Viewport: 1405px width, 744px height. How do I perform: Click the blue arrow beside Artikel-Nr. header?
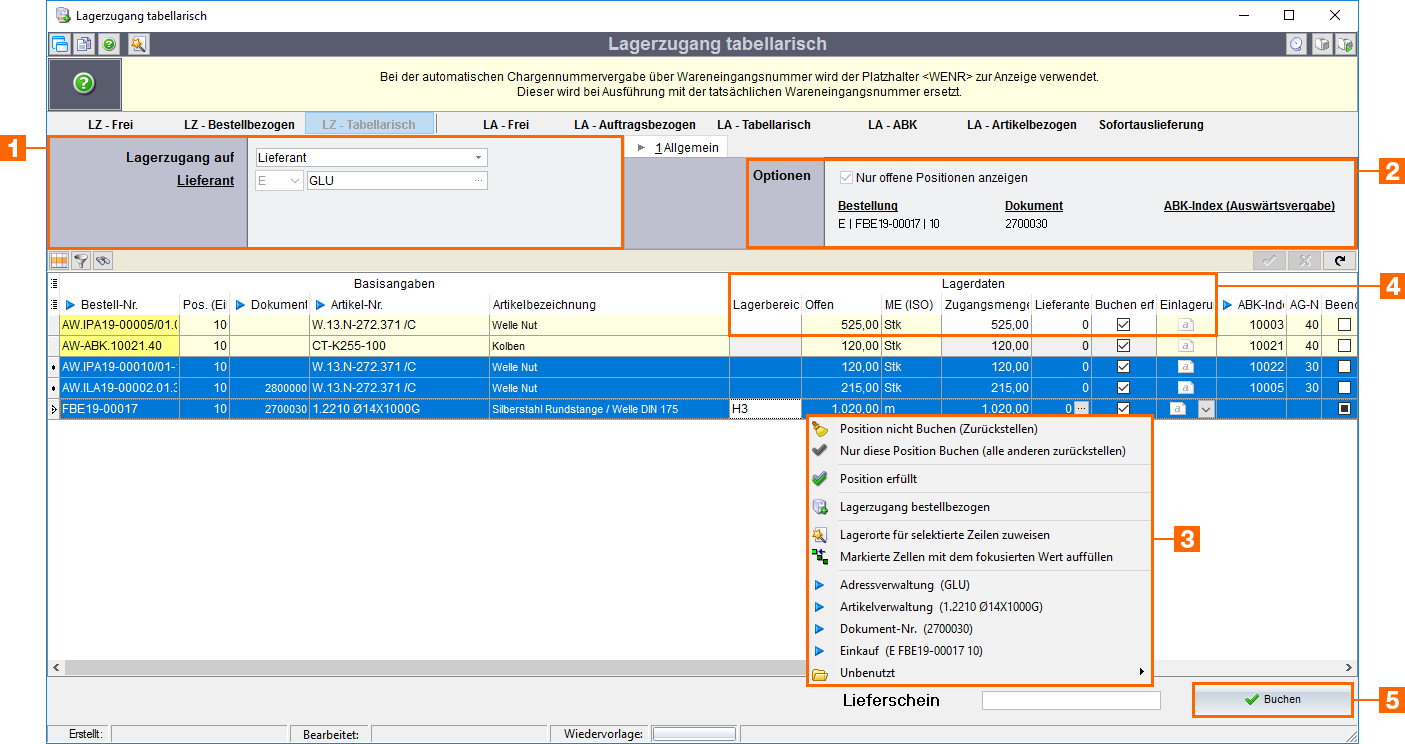click(320, 305)
